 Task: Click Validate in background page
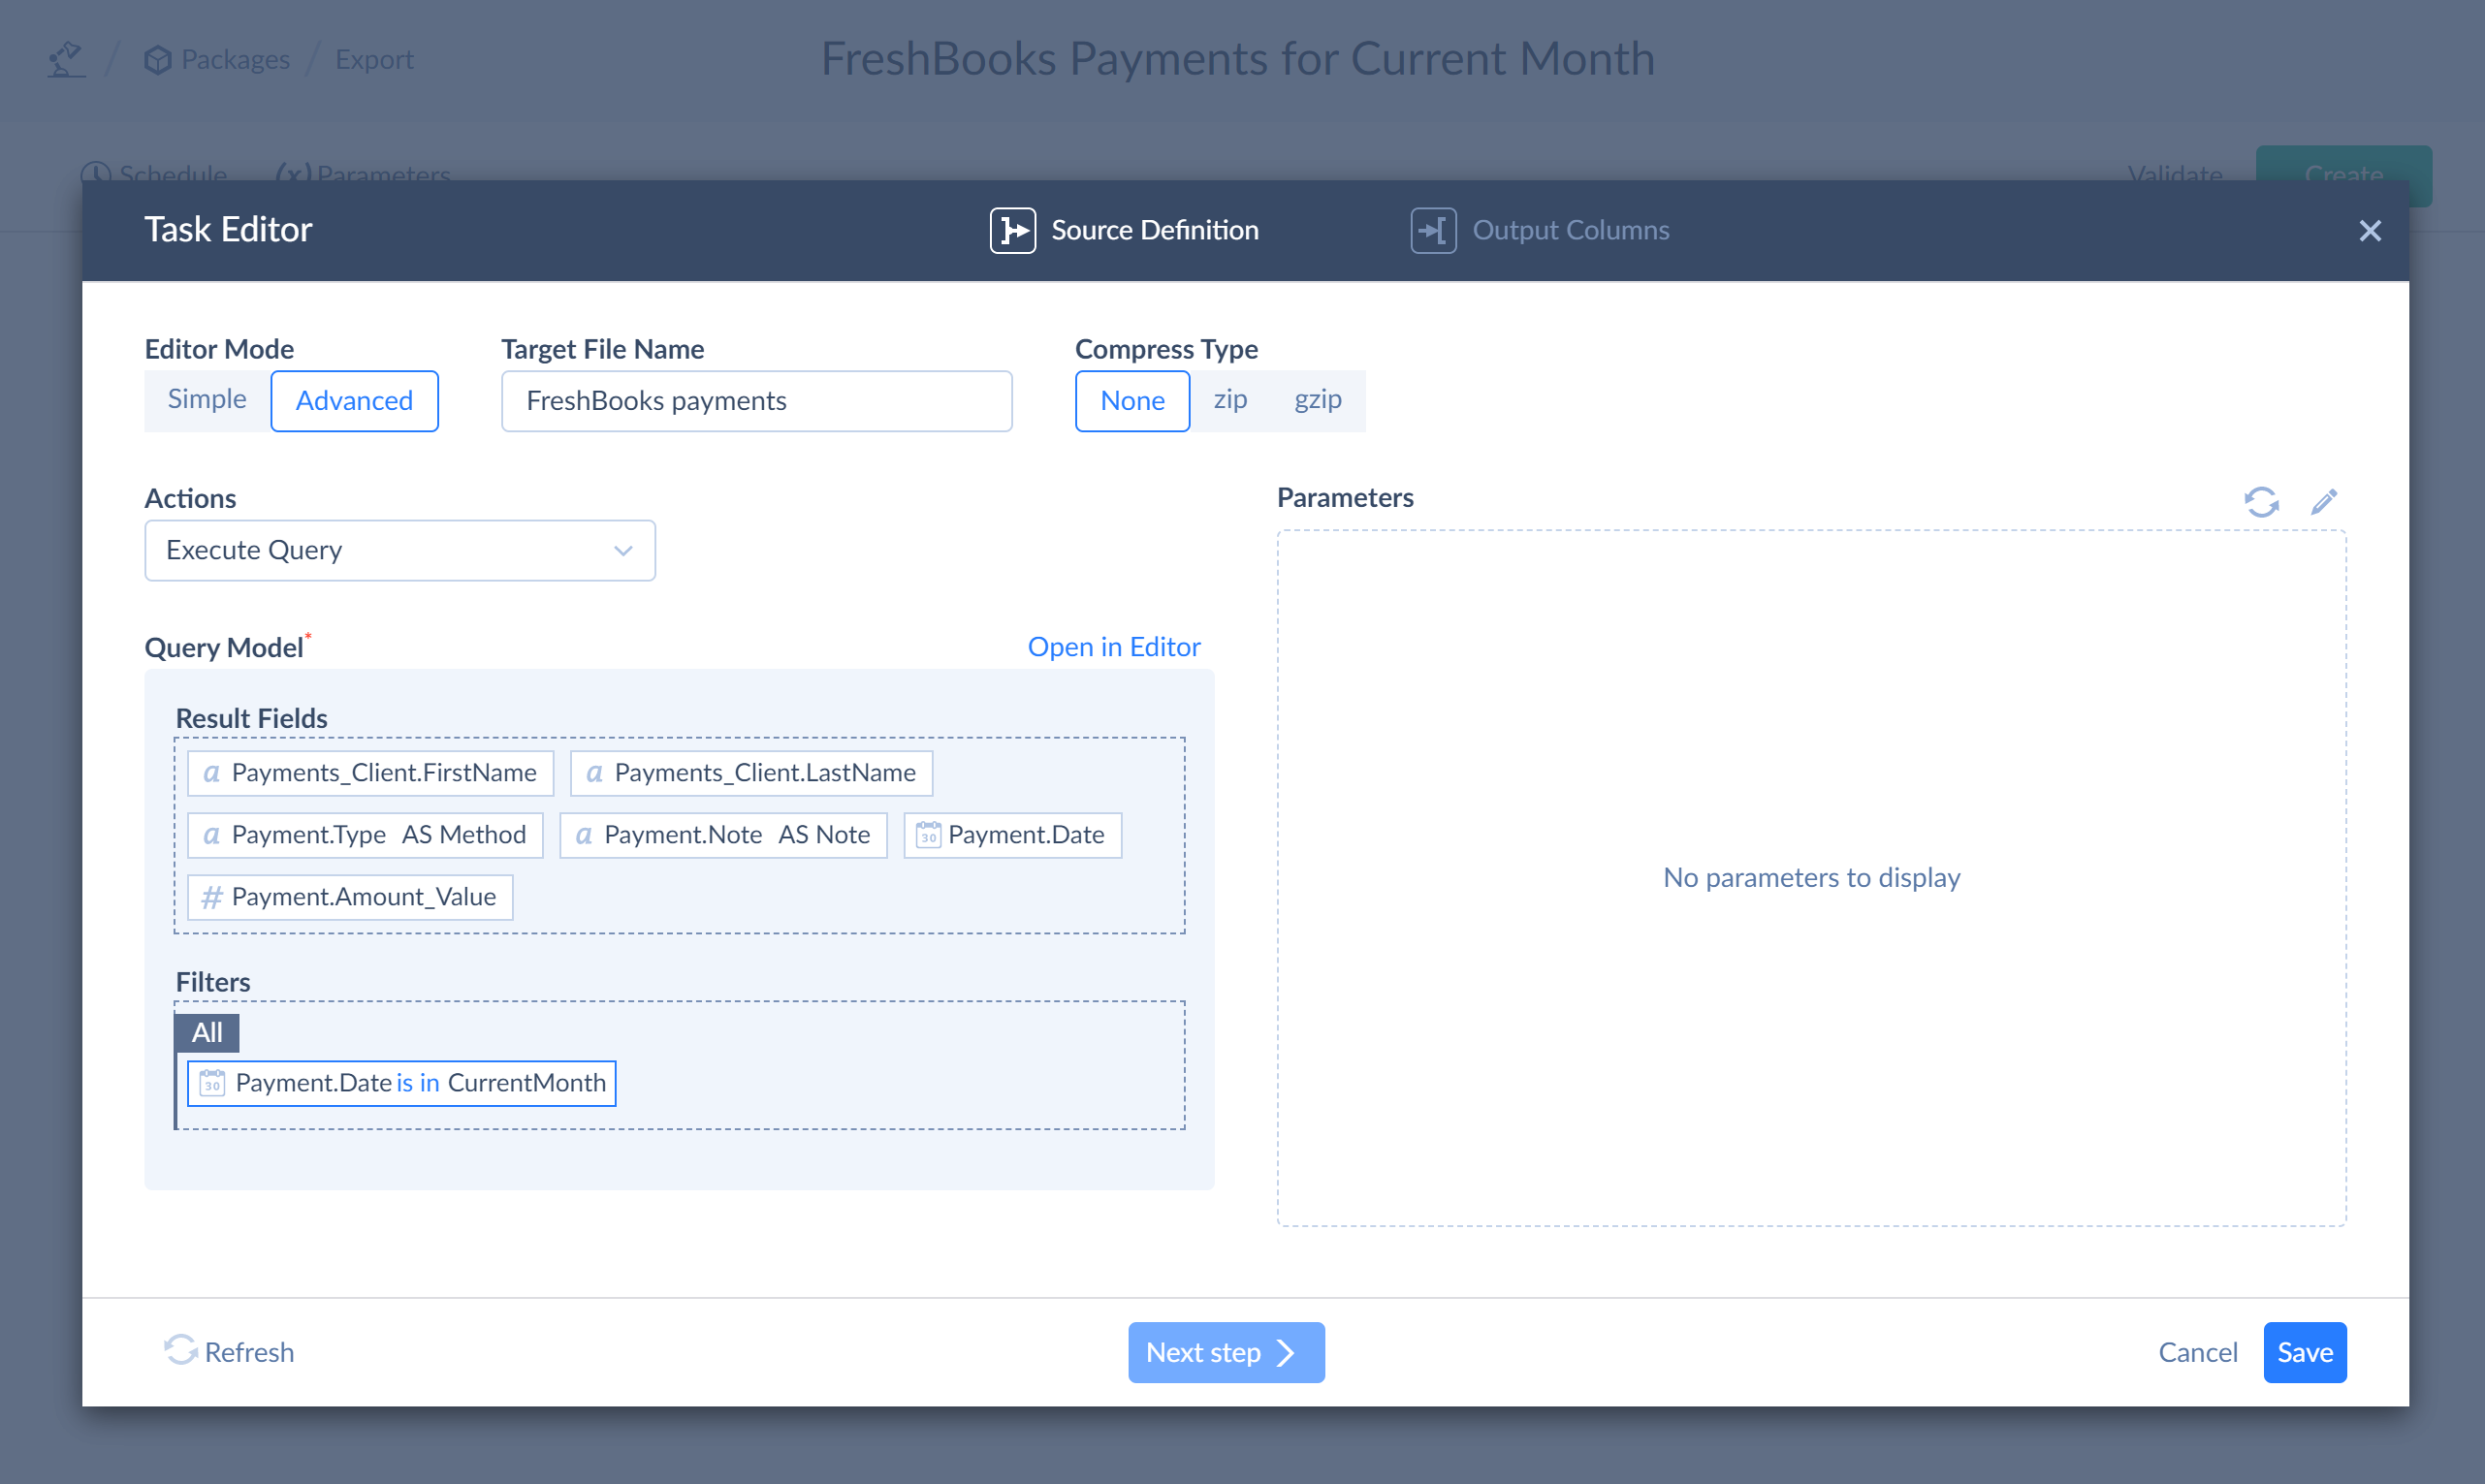point(2175,173)
